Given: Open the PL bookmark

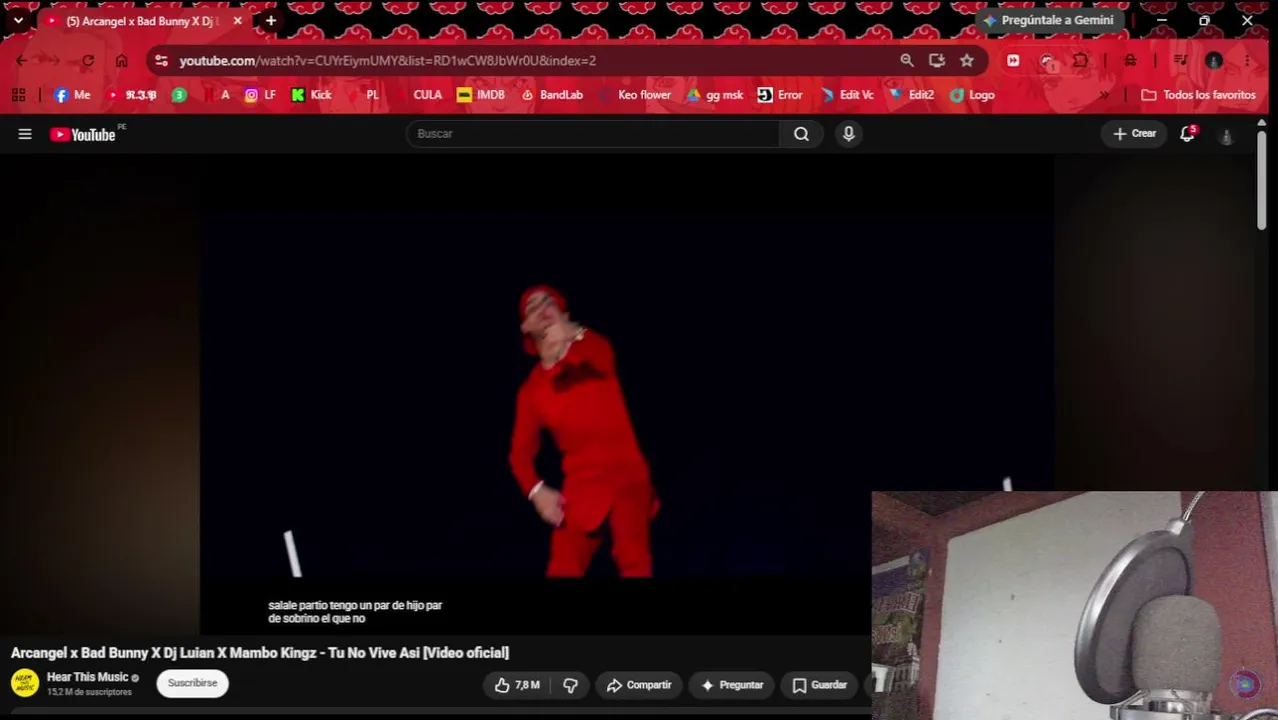Looking at the screenshot, I should [x=363, y=95].
